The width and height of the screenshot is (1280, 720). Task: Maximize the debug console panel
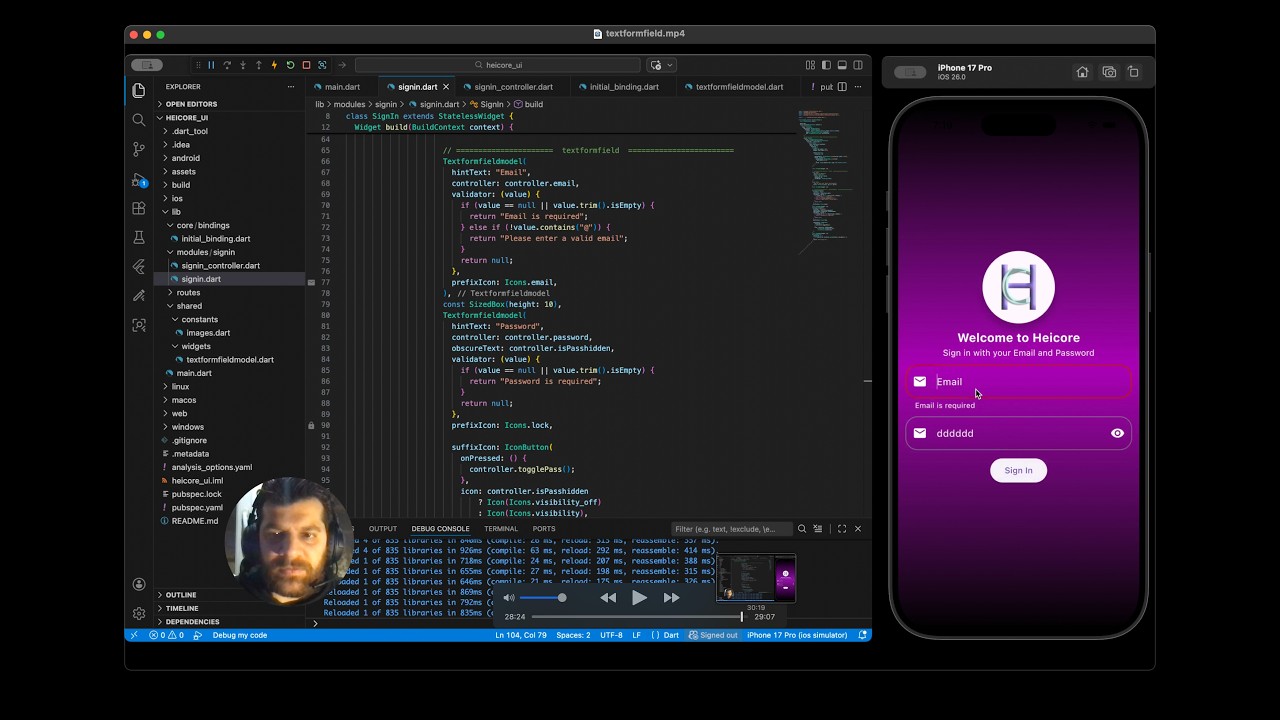[842, 529]
